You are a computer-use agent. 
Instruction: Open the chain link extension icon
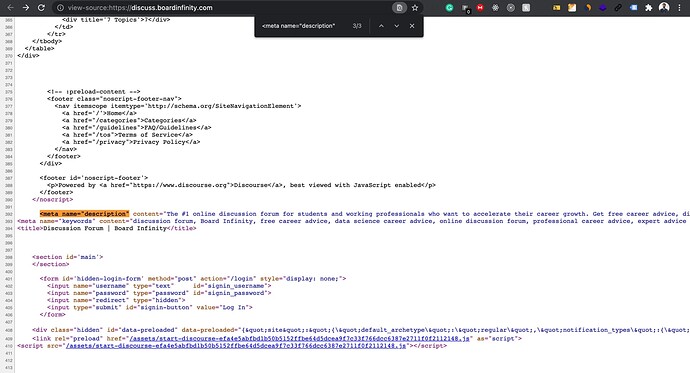tap(618, 7)
